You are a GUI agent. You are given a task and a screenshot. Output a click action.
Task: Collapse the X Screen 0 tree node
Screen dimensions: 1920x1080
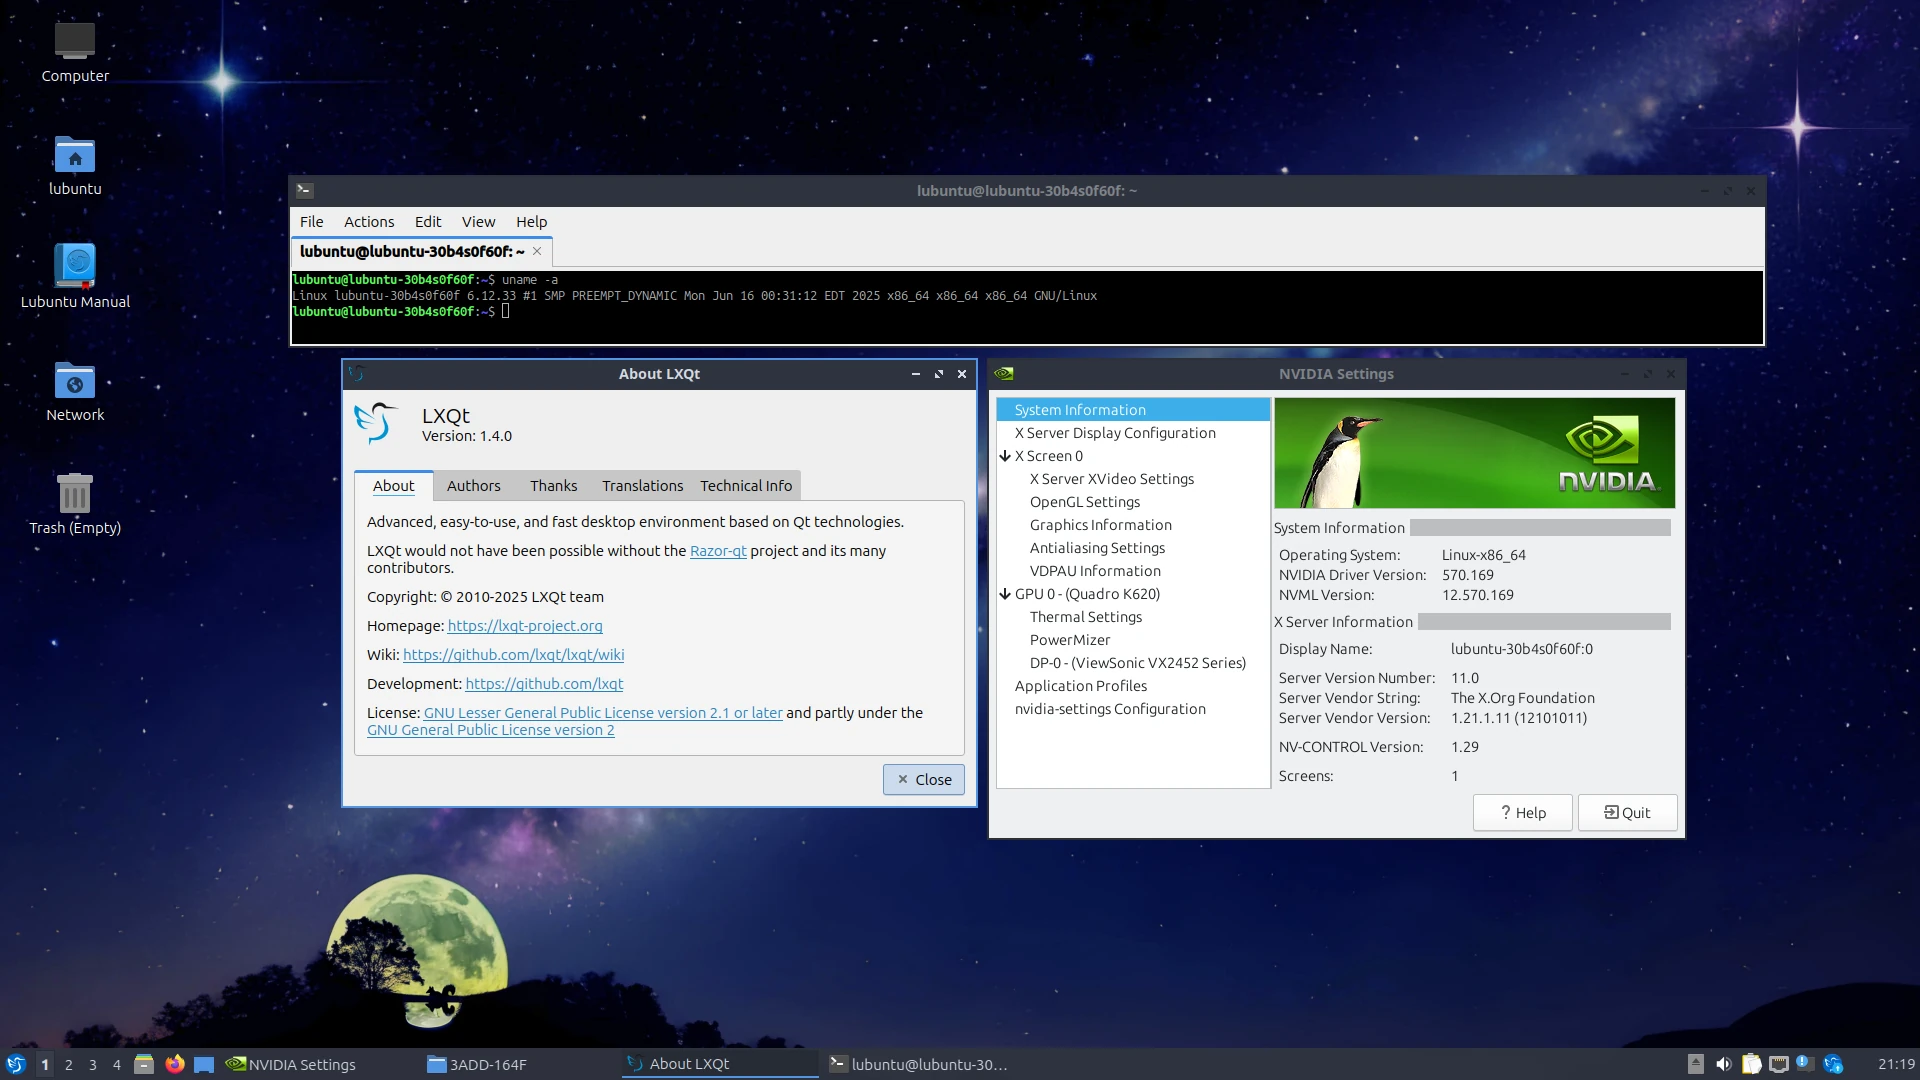[x=1005, y=456]
